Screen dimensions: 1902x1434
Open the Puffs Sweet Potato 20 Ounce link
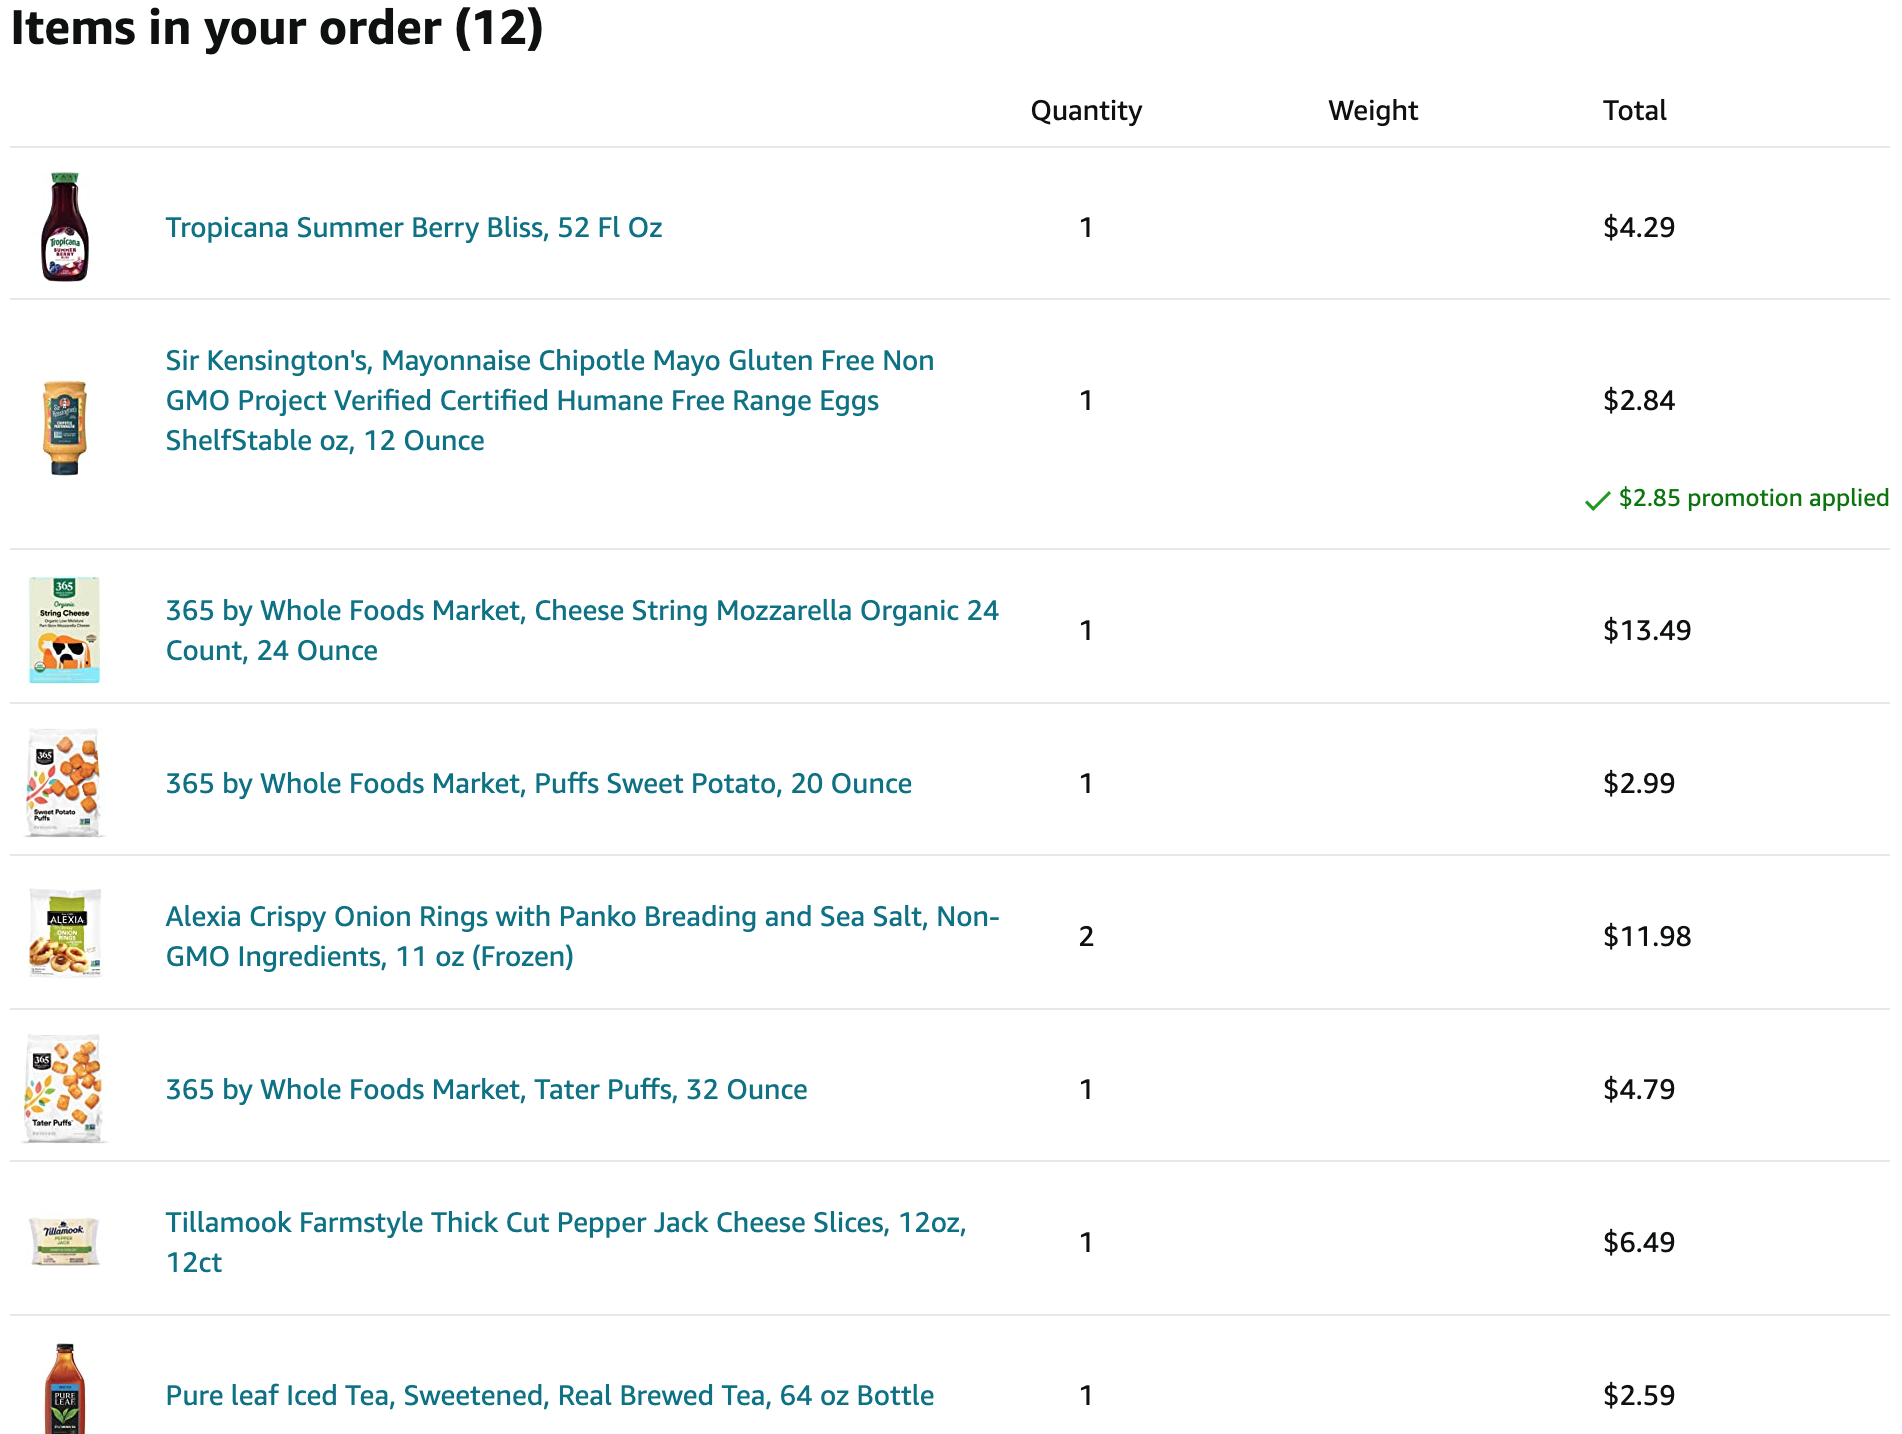coord(539,783)
